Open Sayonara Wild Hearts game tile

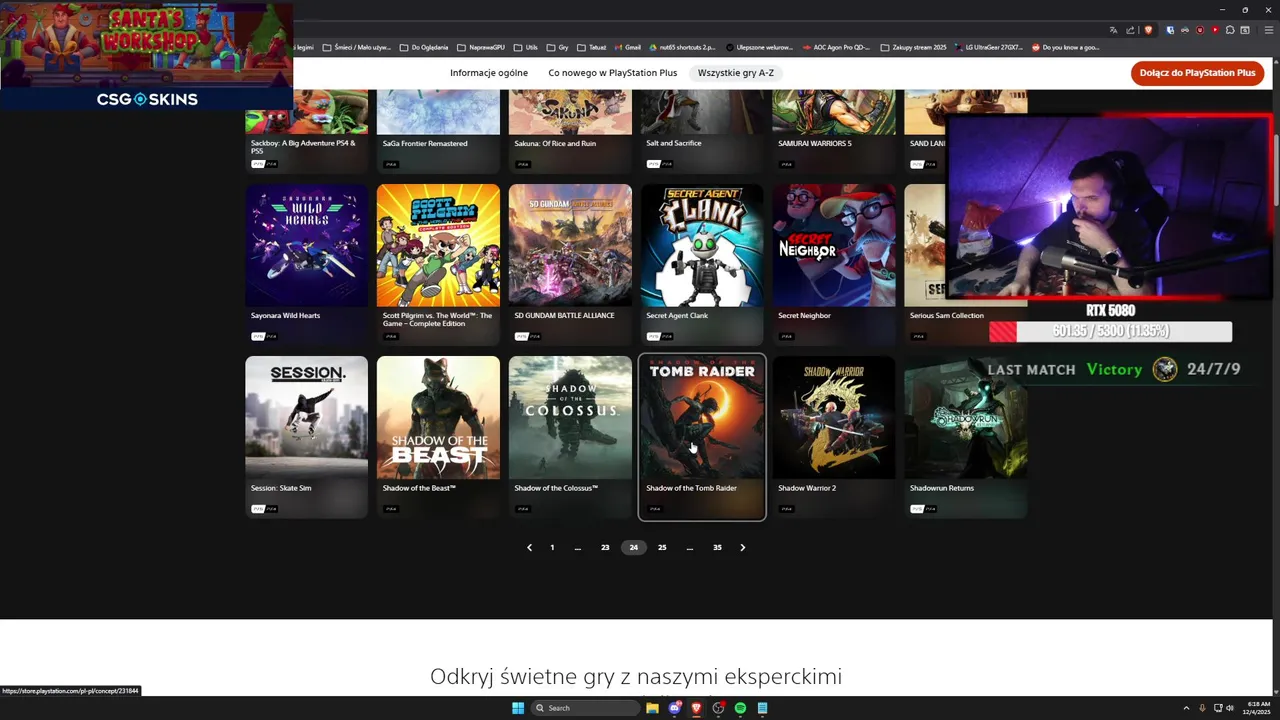306,265
